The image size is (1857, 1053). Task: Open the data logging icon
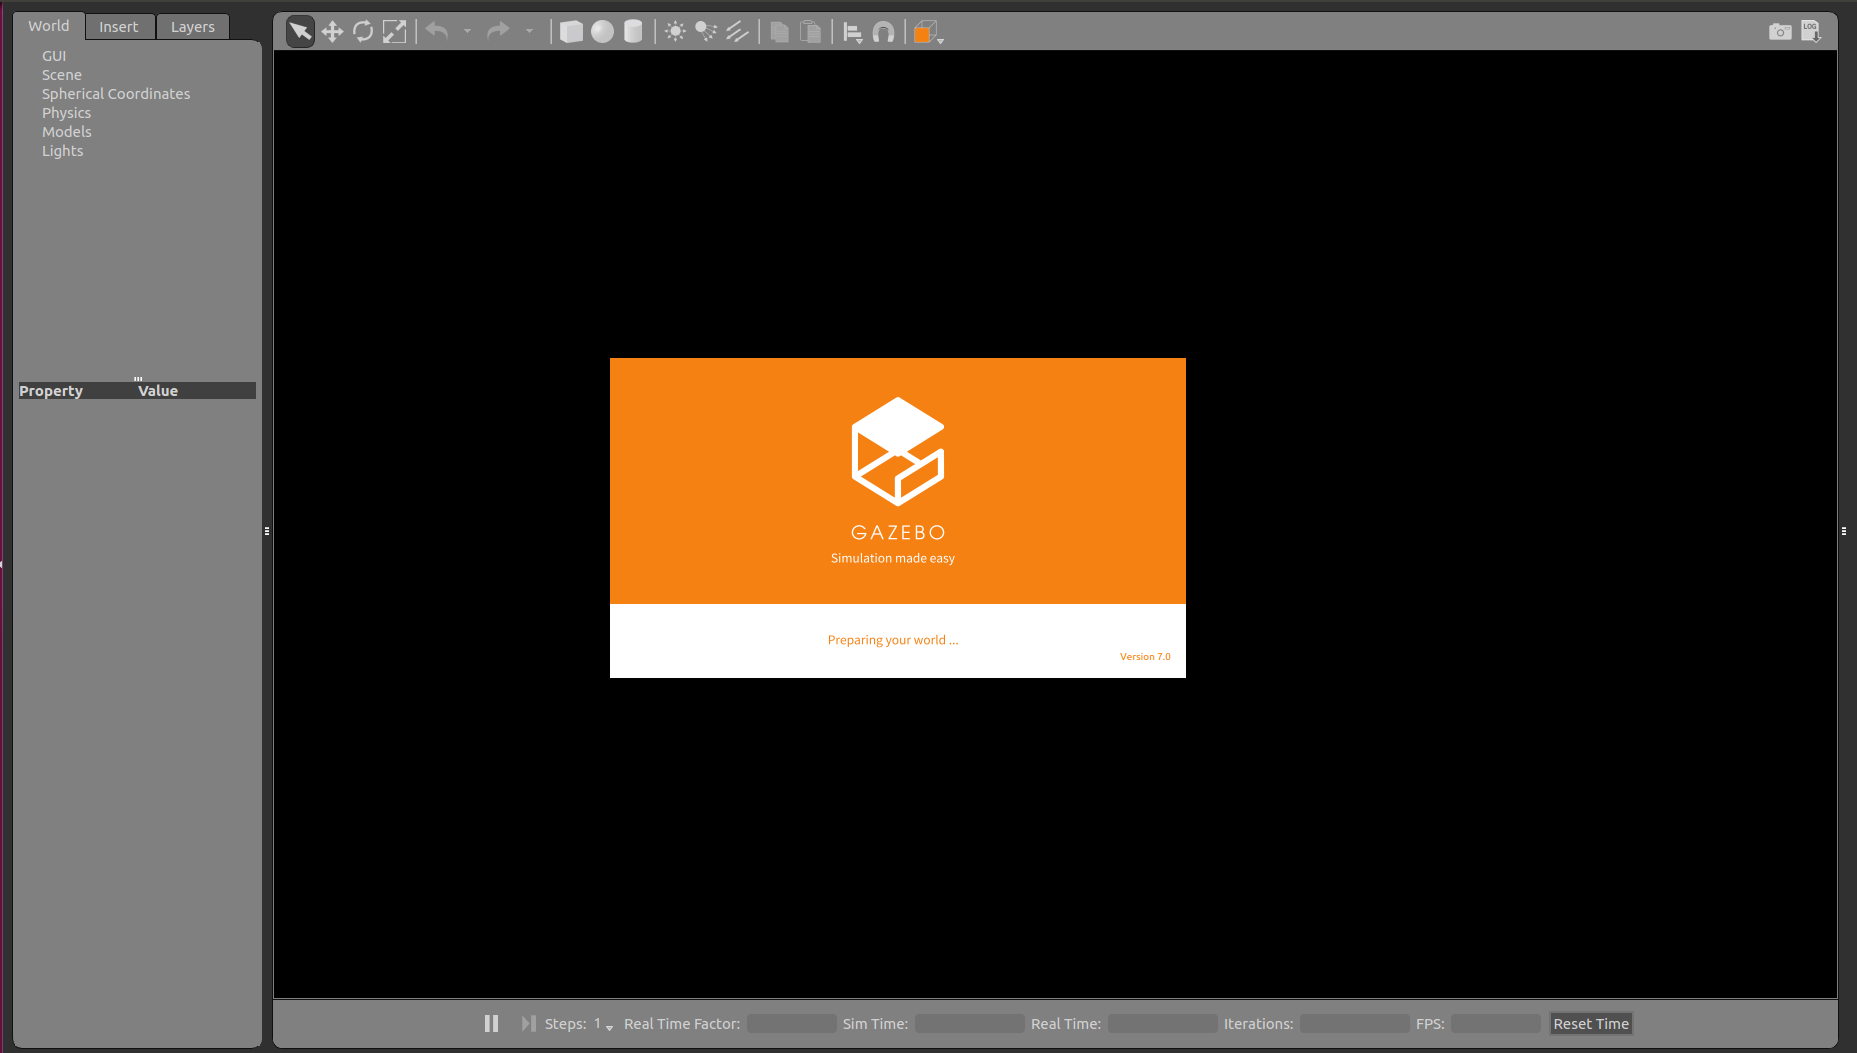[x=1811, y=31]
